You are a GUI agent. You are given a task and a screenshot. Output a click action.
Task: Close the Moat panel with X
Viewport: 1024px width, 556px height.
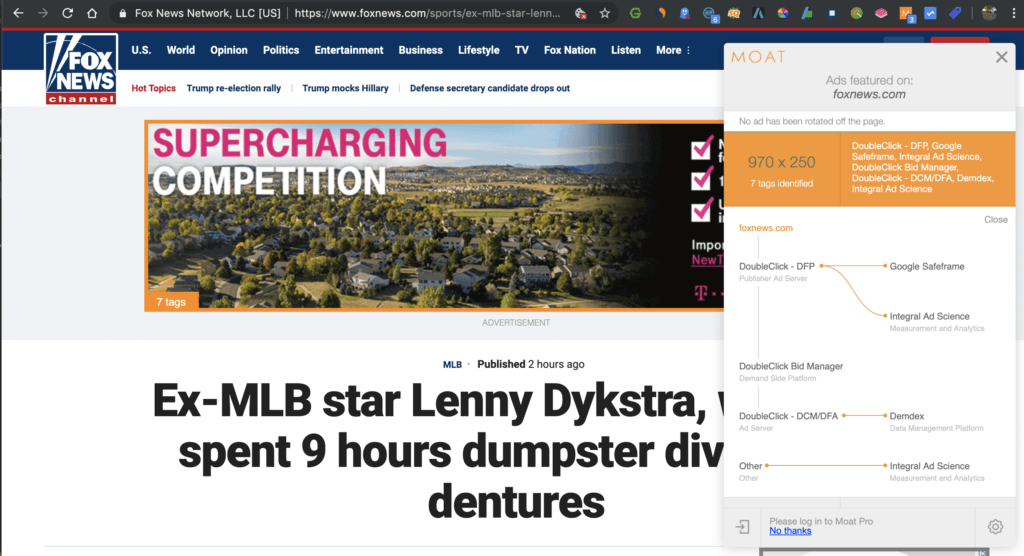(x=1001, y=57)
